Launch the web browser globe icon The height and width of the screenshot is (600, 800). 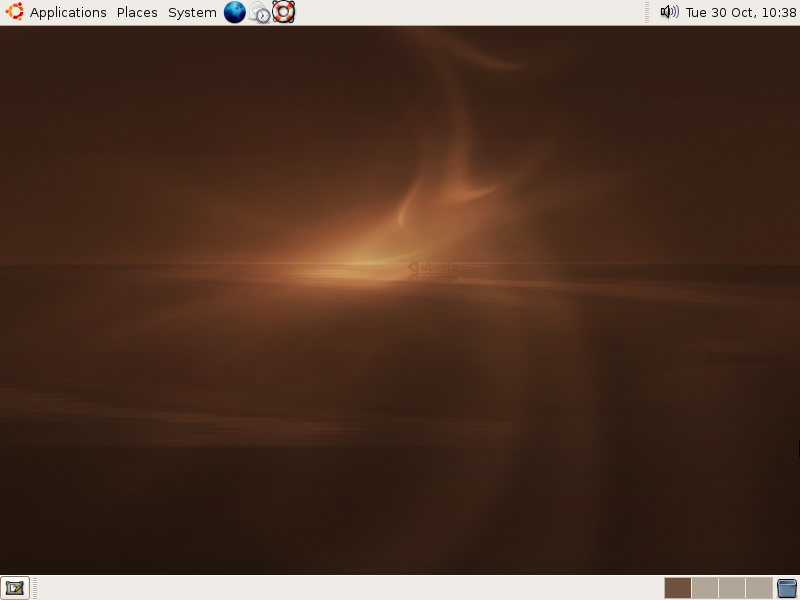coord(235,12)
